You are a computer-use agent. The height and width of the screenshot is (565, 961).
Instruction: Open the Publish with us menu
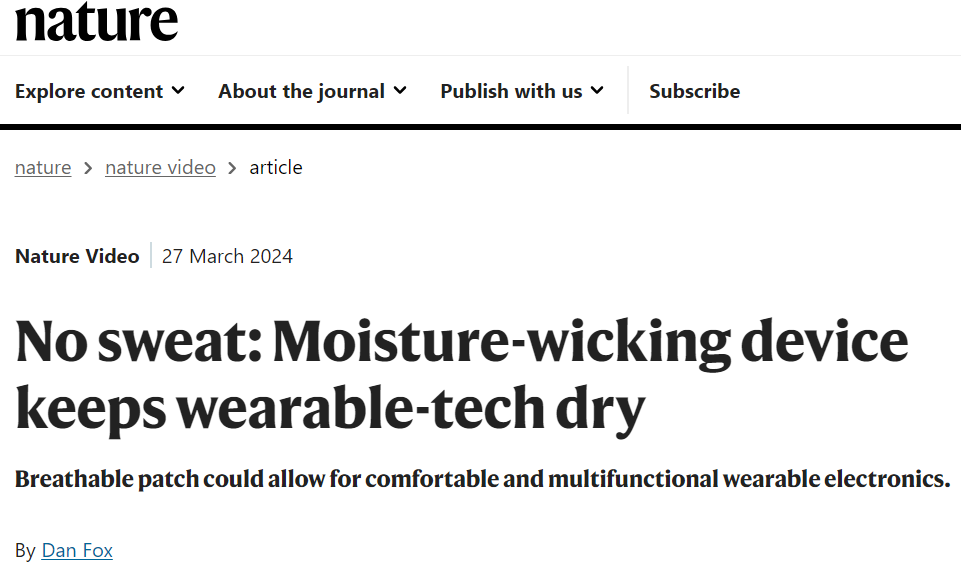pos(522,91)
